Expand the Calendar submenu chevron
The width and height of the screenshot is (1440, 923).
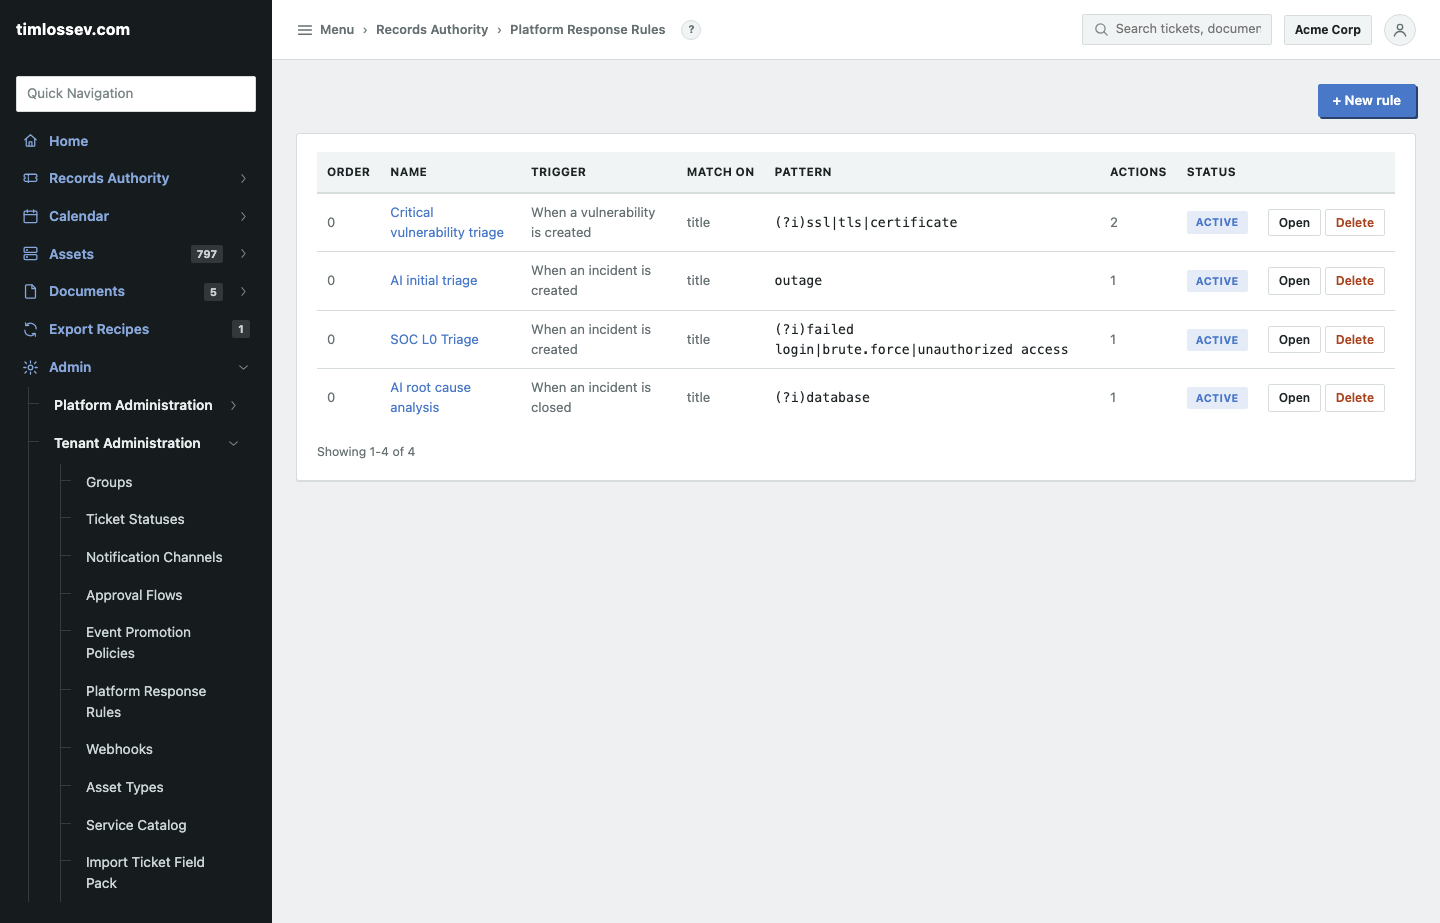tap(243, 216)
